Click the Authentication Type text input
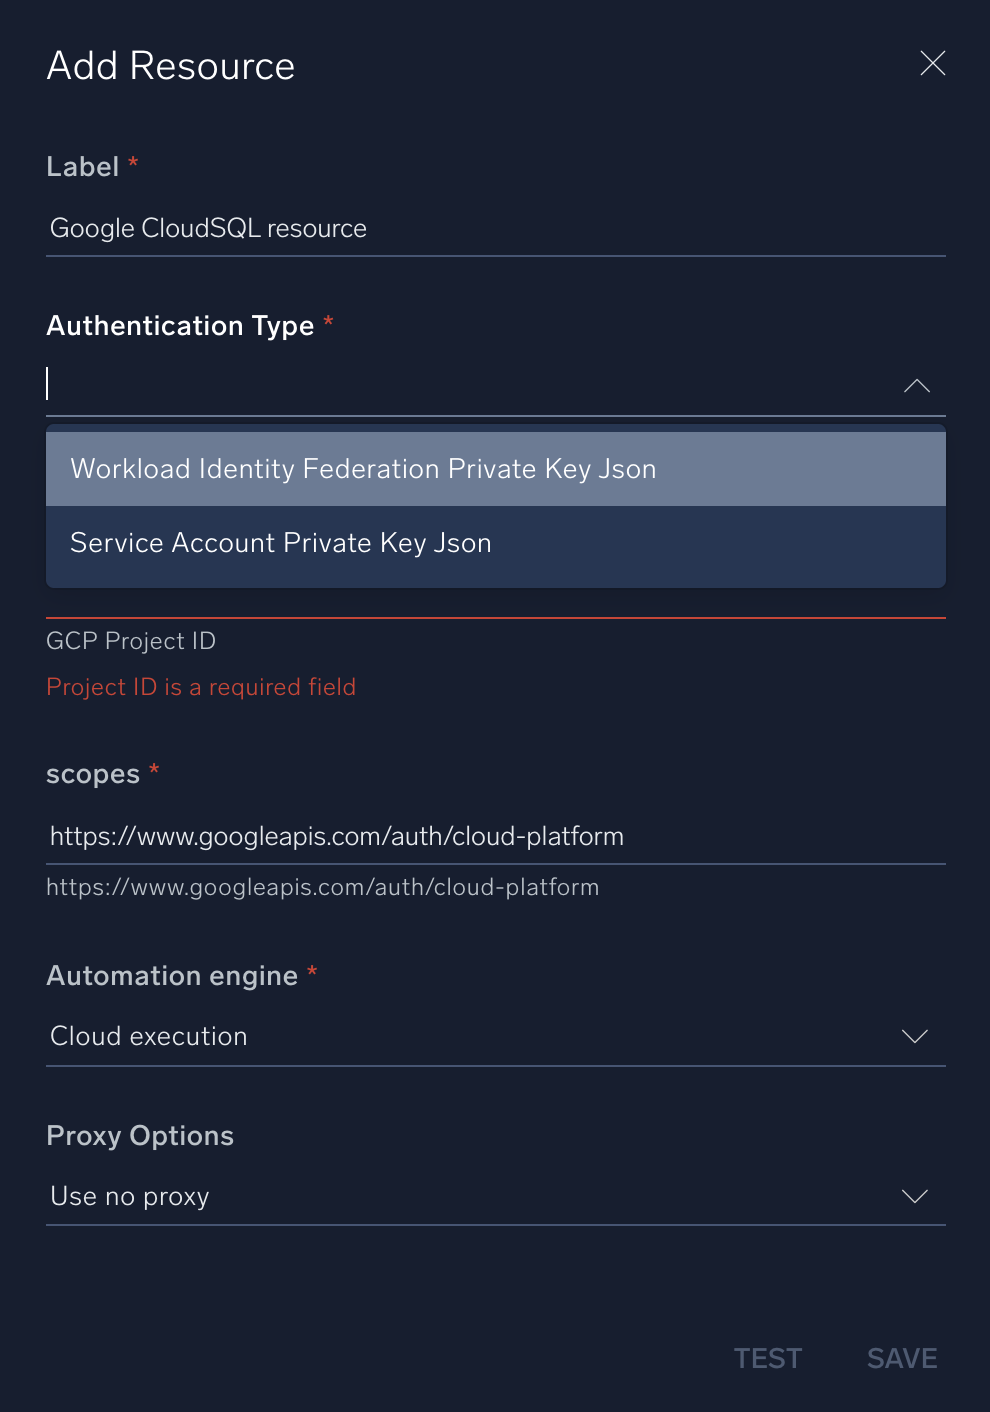This screenshot has width=990, height=1412. (400, 385)
